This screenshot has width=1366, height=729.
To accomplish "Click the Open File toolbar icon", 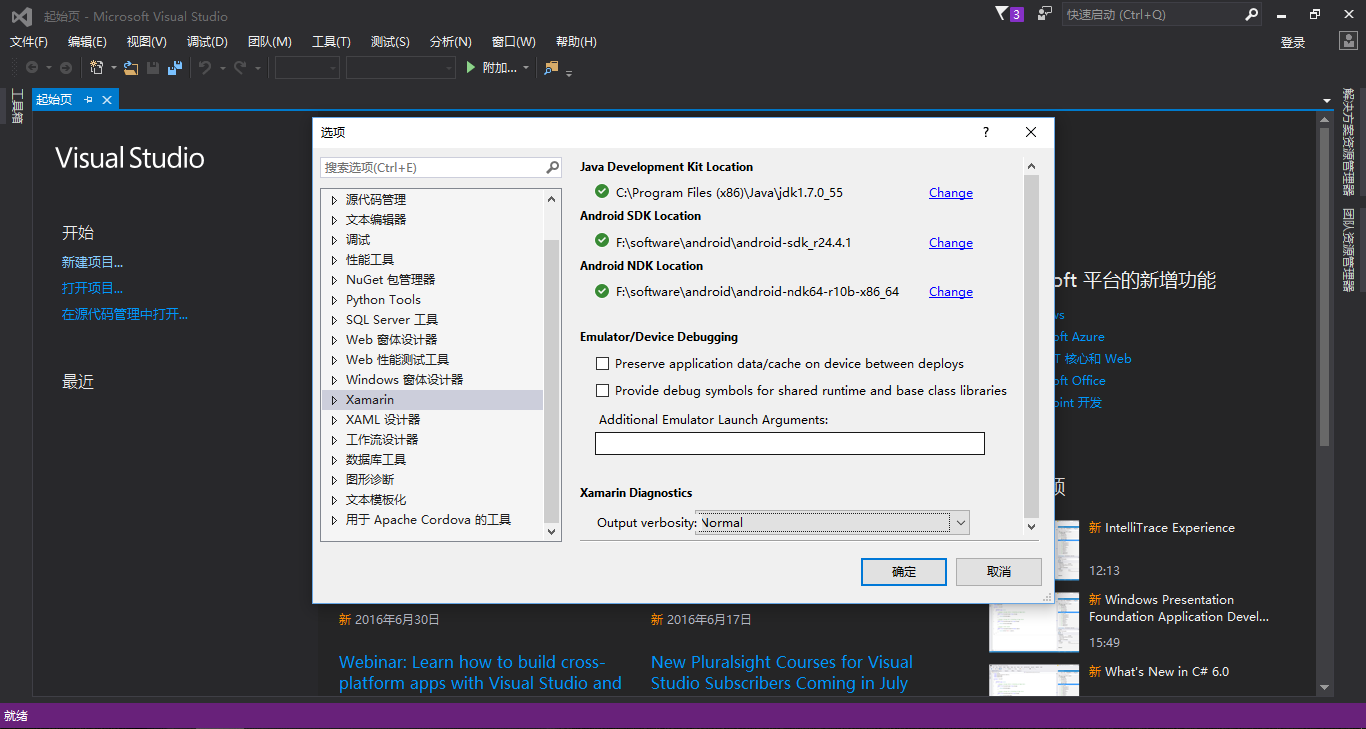I will point(131,68).
